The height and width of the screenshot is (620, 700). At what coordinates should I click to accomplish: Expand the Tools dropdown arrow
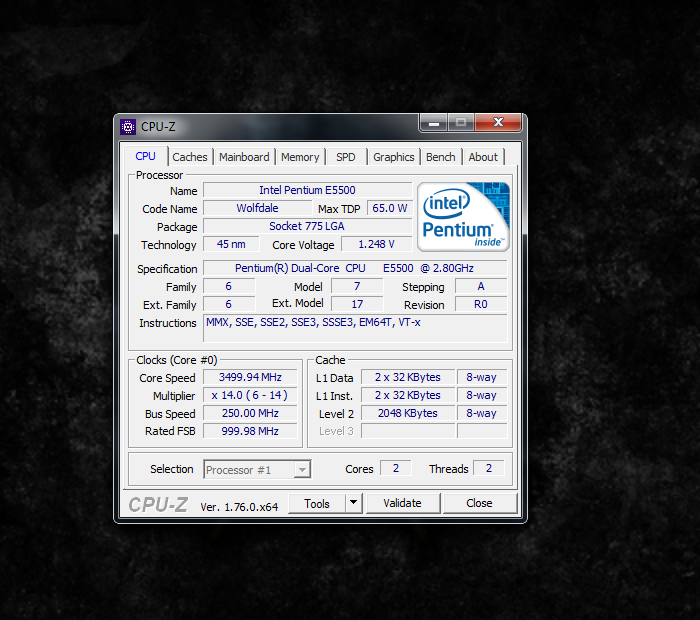tap(353, 503)
